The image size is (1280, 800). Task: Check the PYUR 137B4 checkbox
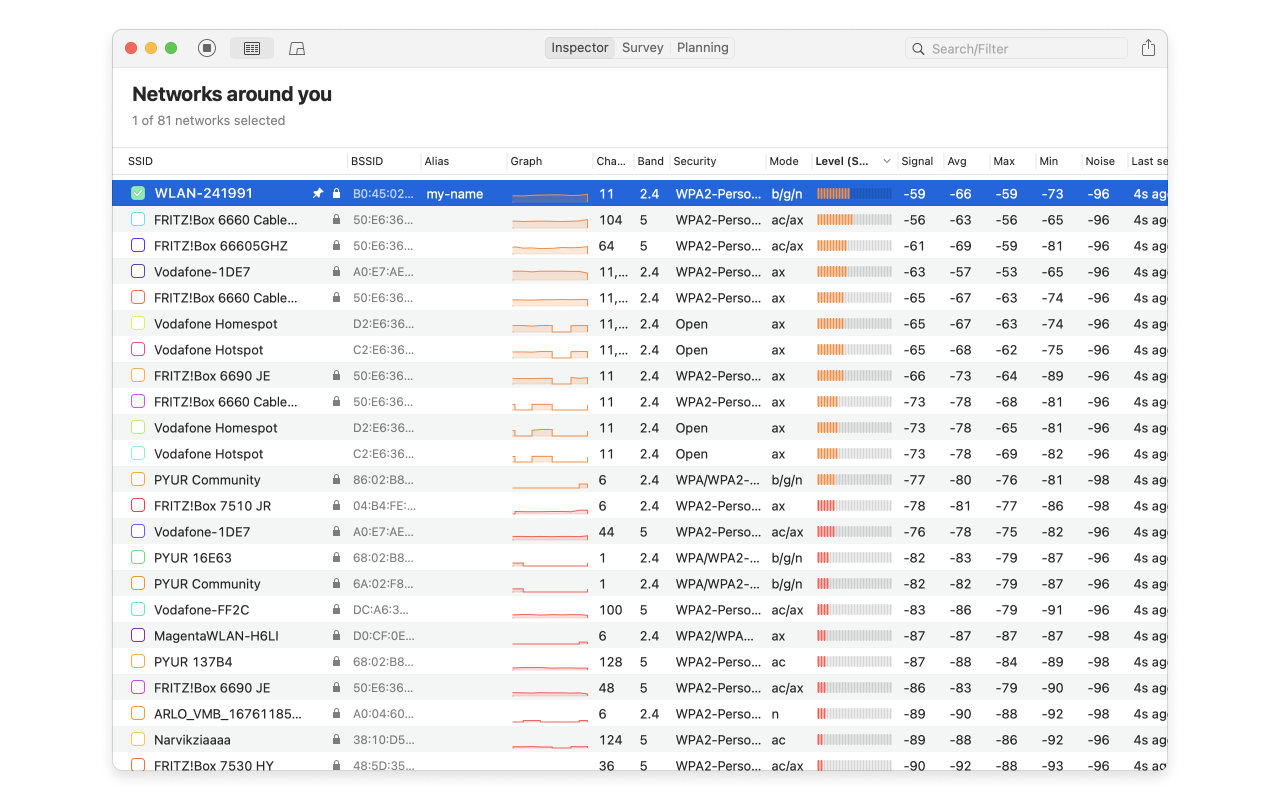(138, 661)
